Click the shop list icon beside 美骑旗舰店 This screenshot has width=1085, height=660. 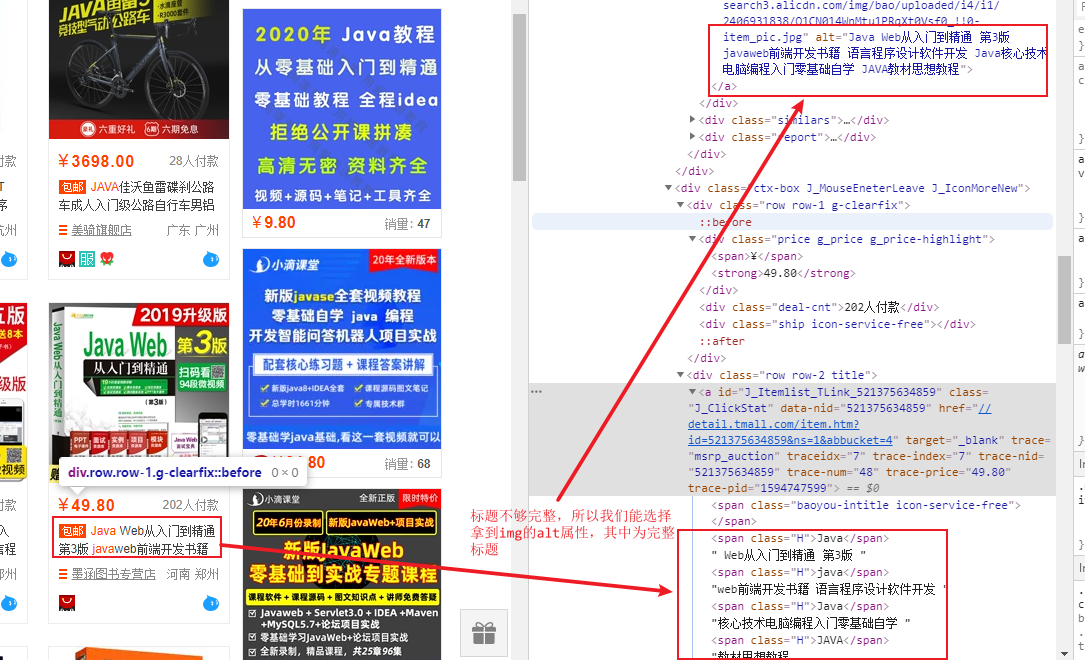click(63, 230)
